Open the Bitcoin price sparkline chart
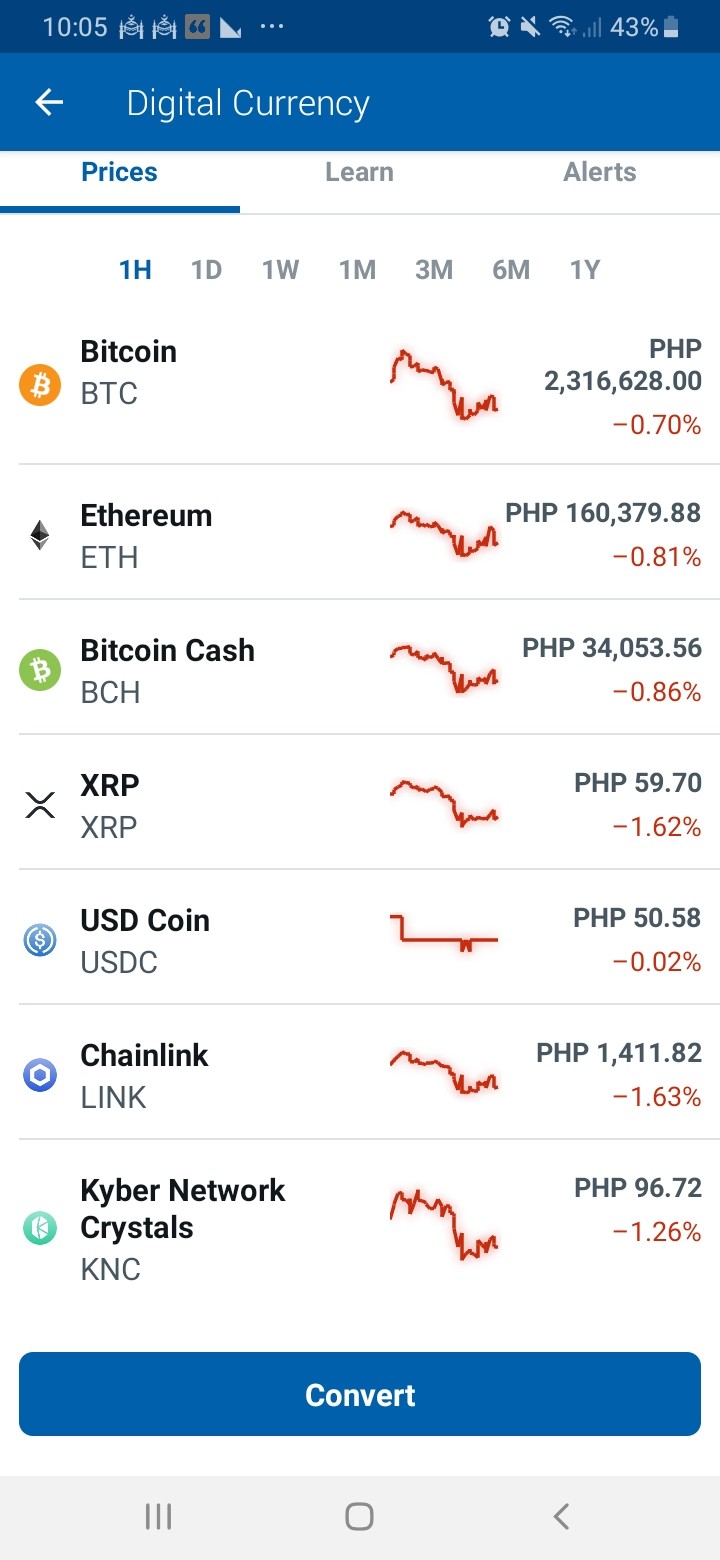The height and width of the screenshot is (1560, 720). 444,385
